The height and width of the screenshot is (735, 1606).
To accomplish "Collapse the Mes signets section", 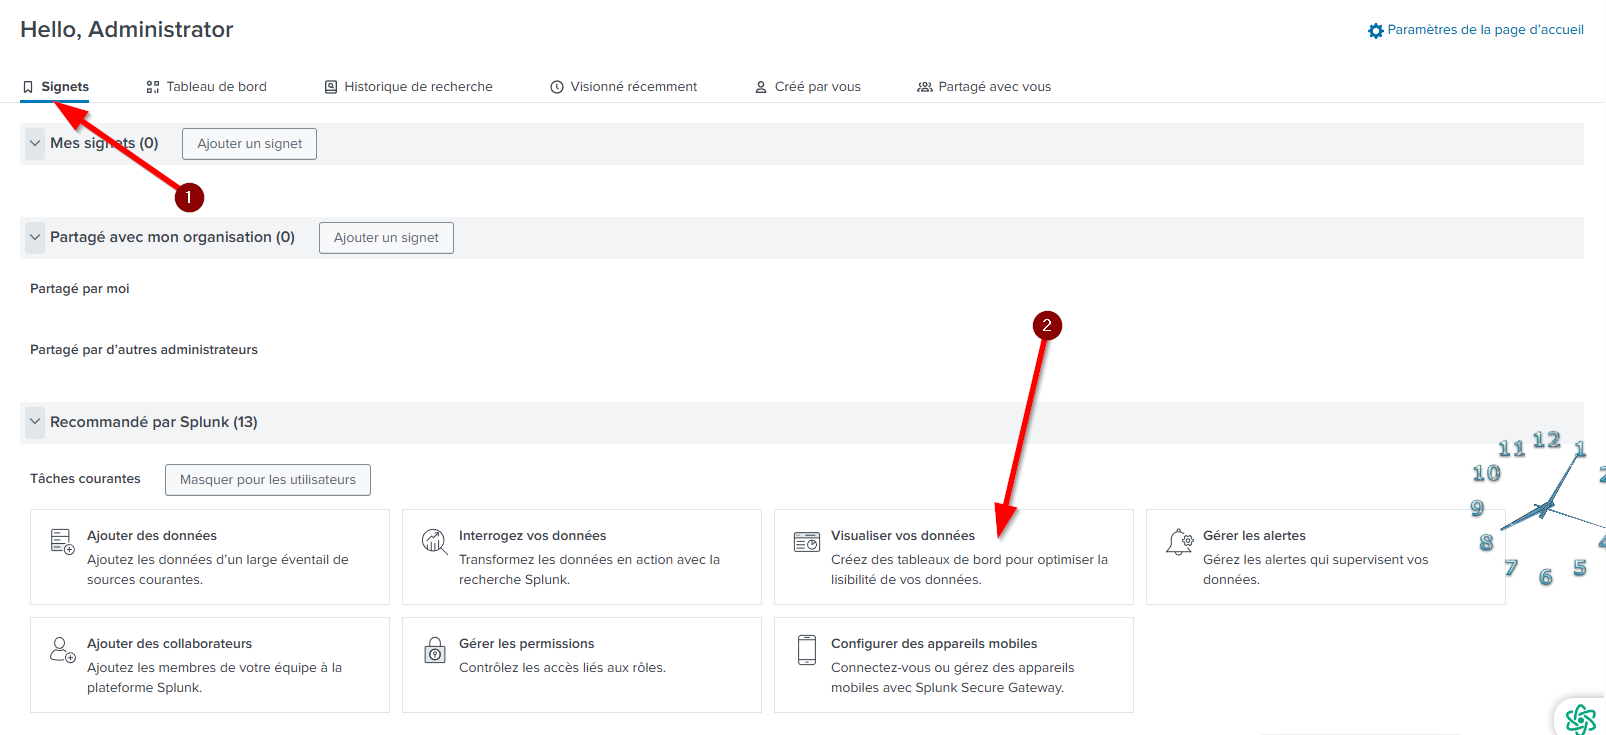I will coord(35,143).
